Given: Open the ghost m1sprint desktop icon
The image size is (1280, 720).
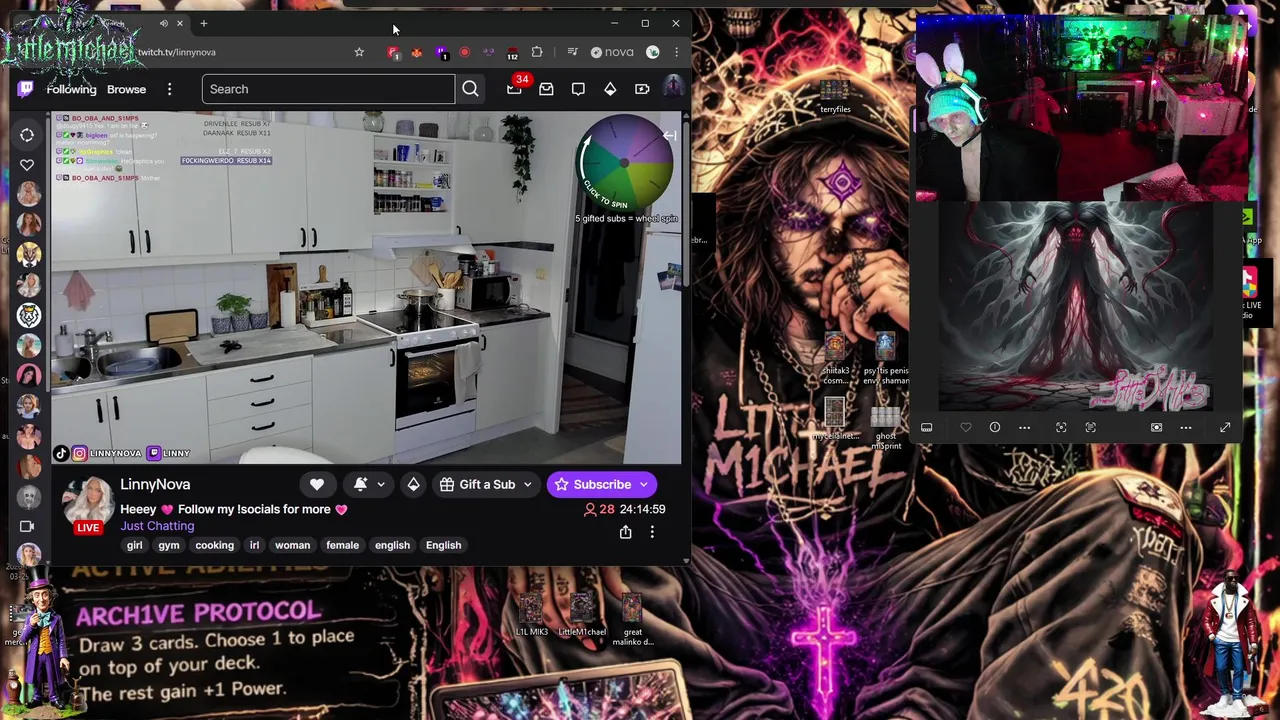Looking at the screenshot, I should pos(886,426).
